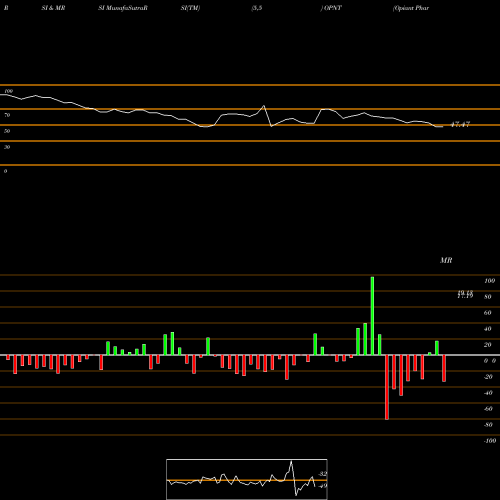Click the 'SI(TM)' header label
The height and width of the screenshot is (500, 500).
(x=190, y=8)
